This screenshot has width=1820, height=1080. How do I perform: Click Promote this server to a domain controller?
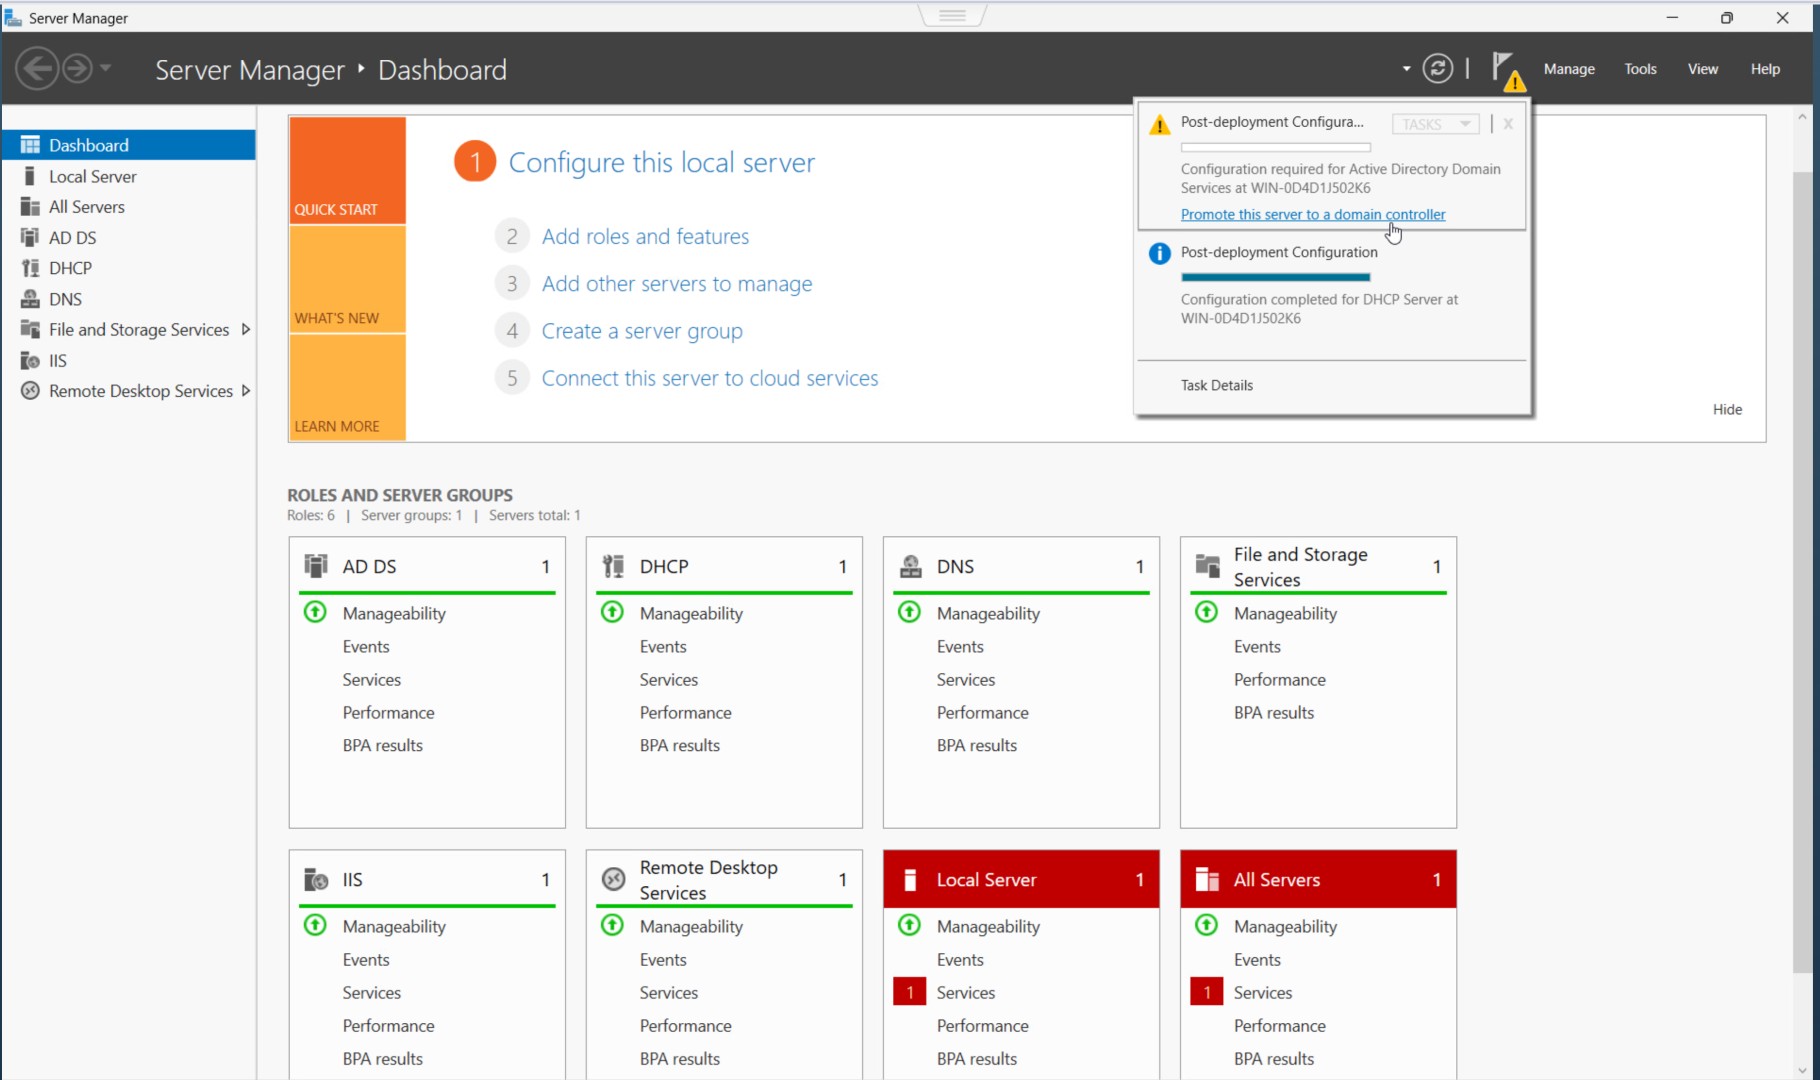pyautogui.click(x=1313, y=214)
